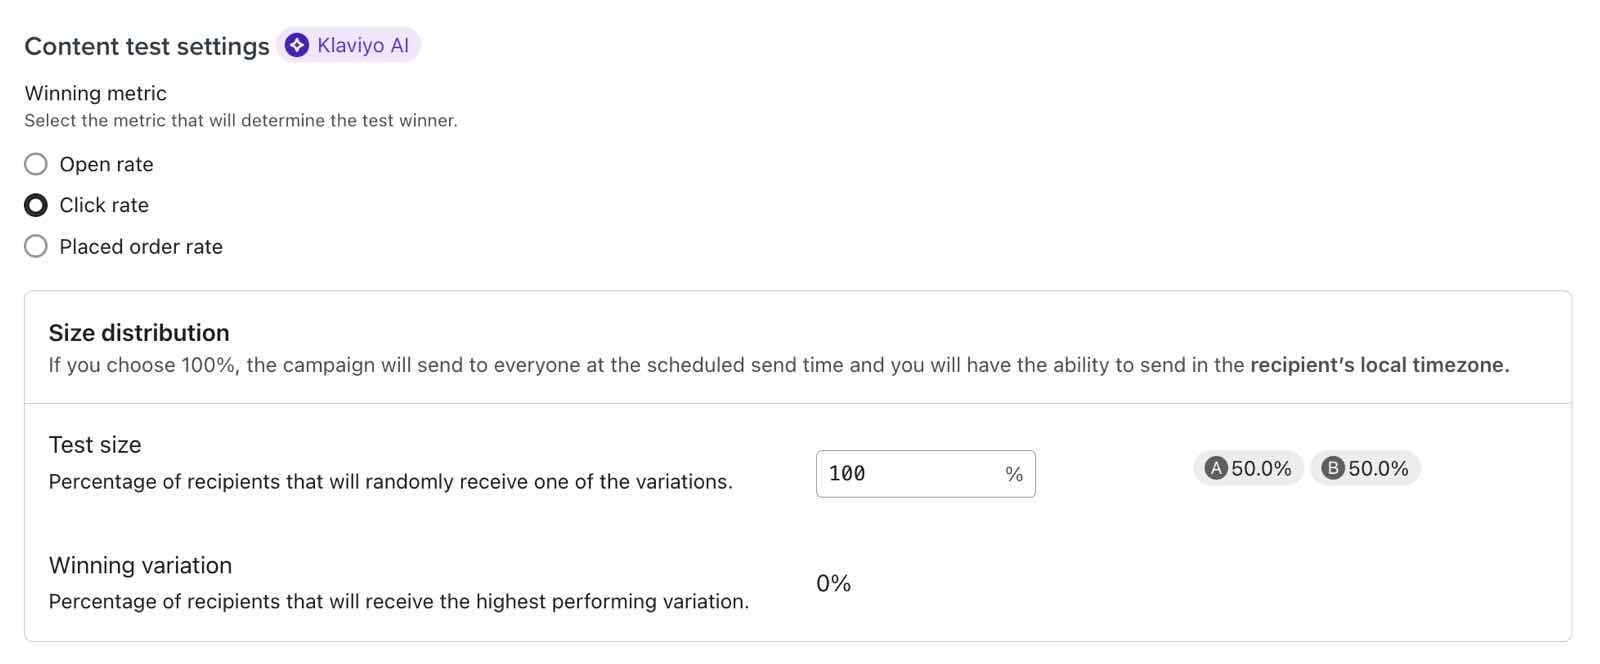
Task: Click the circular A variation badge
Action: tap(1213, 467)
